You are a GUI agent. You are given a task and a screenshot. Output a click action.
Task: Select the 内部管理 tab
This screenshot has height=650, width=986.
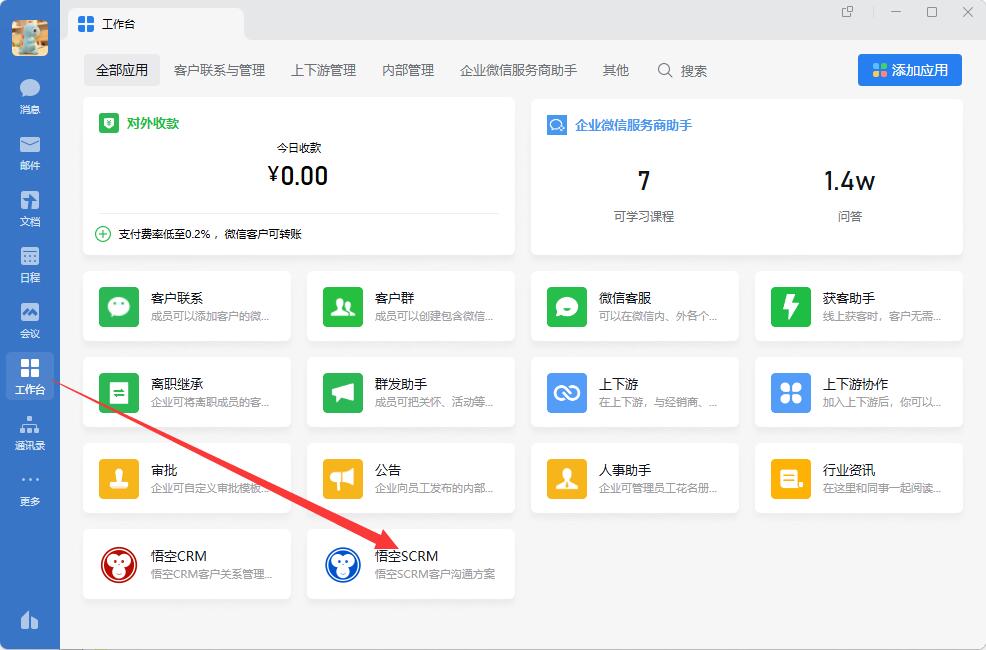tap(408, 70)
